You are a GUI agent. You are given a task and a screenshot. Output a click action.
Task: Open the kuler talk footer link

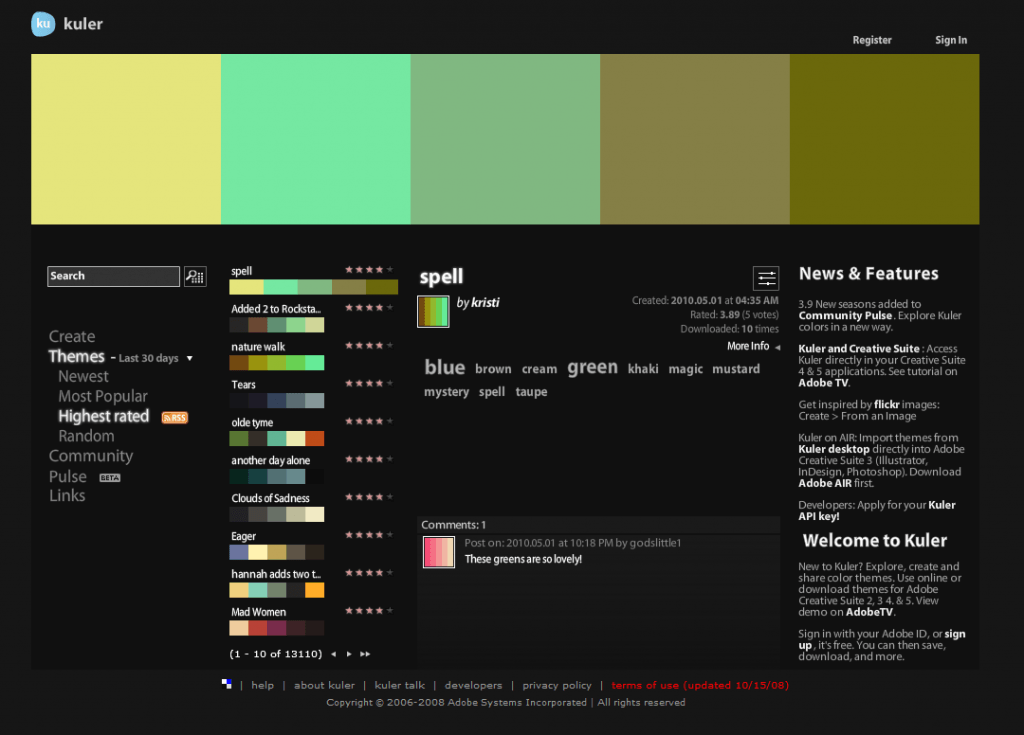point(400,685)
